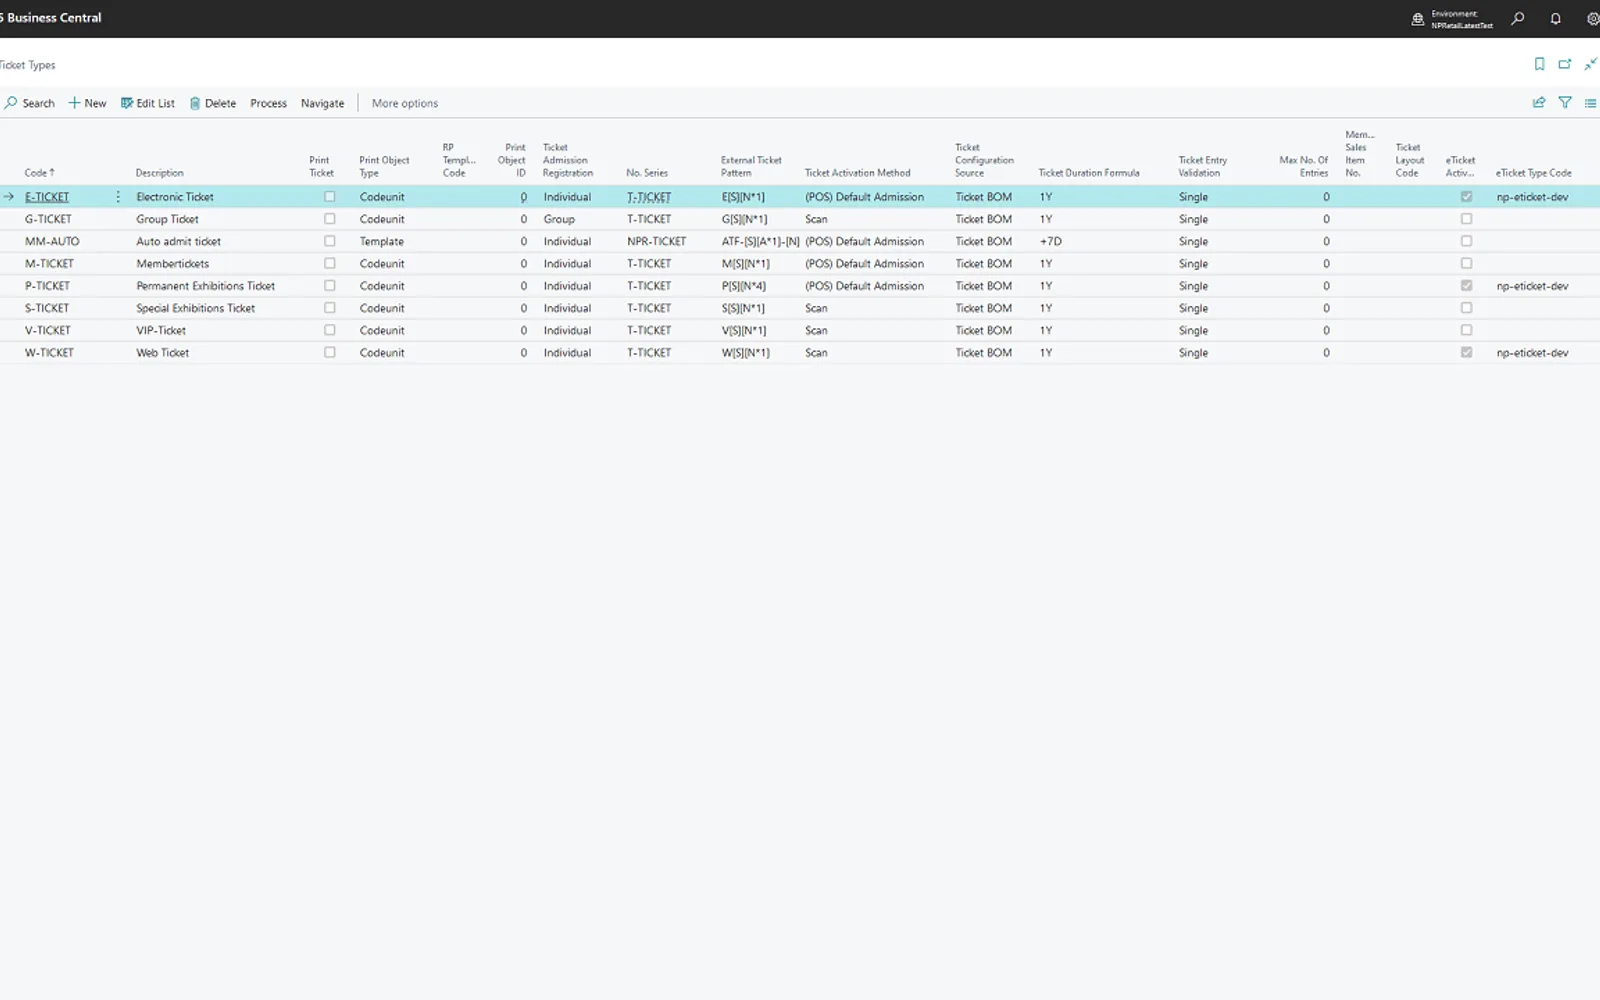The width and height of the screenshot is (1600, 1000).
Task: Toggle Print Ticket checkbox for E-TICKET
Action: pyautogui.click(x=329, y=197)
